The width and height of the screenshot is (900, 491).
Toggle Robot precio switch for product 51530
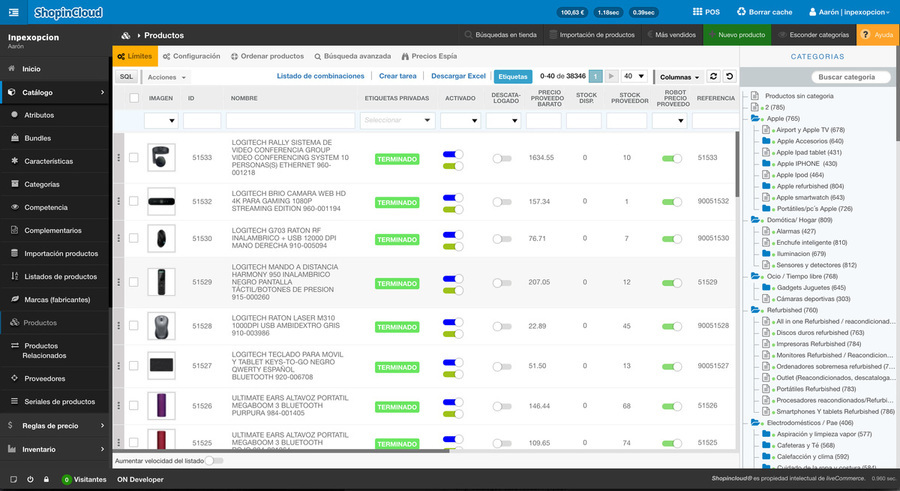coord(672,238)
